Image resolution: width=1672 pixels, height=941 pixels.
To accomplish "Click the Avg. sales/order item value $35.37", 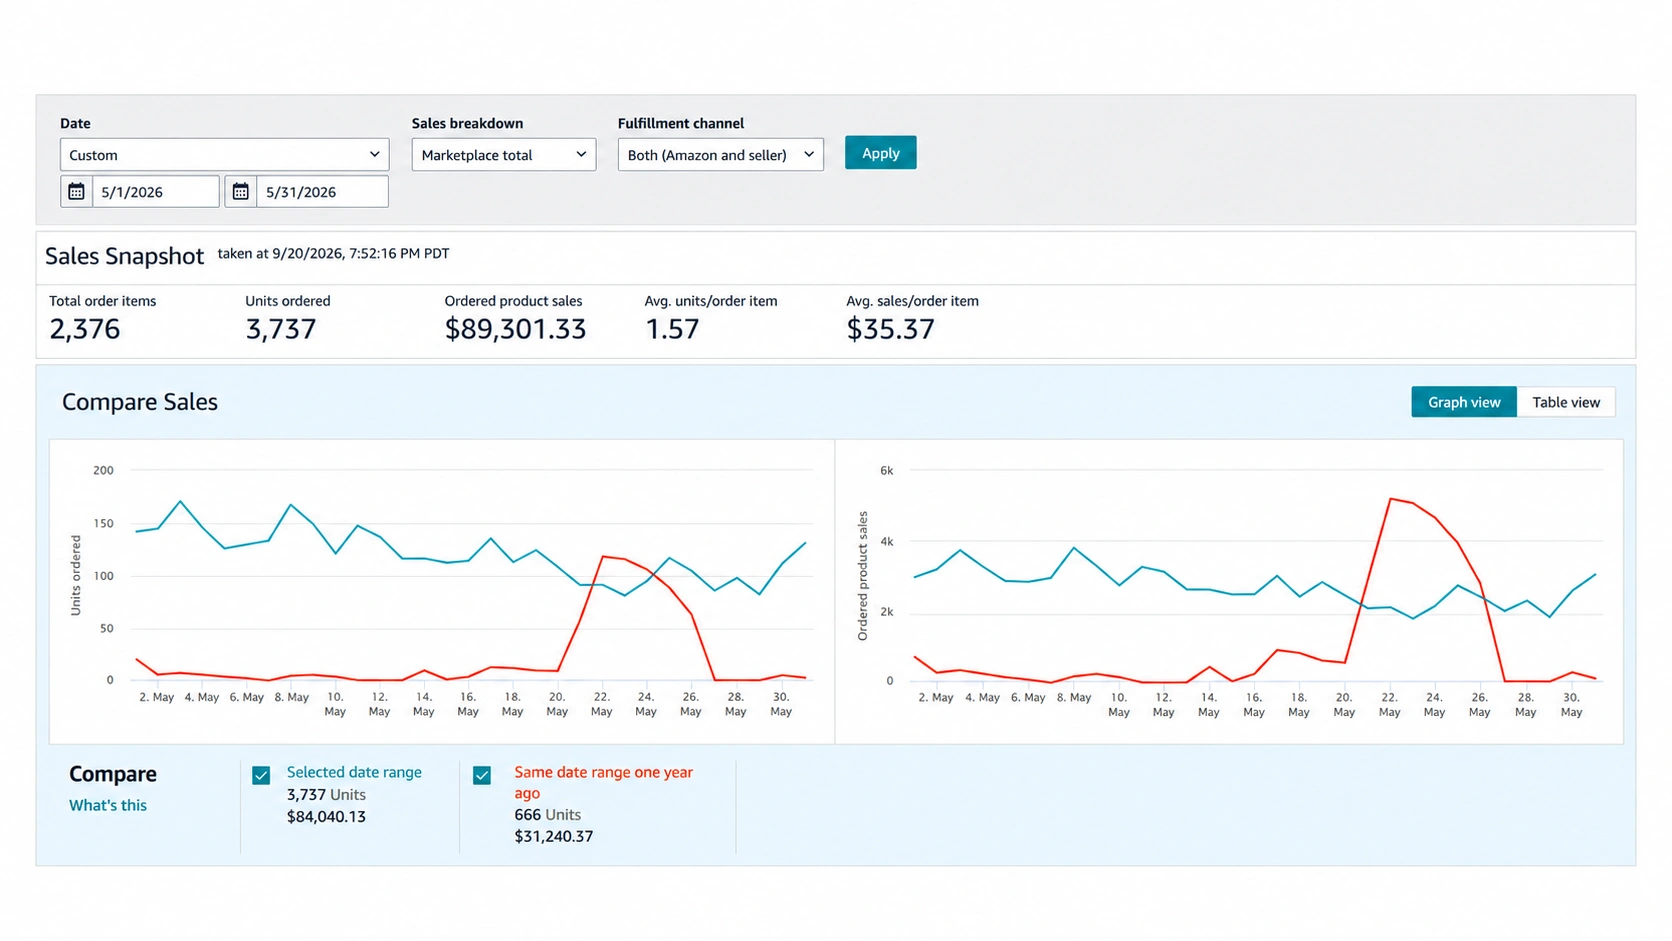I will point(890,329).
